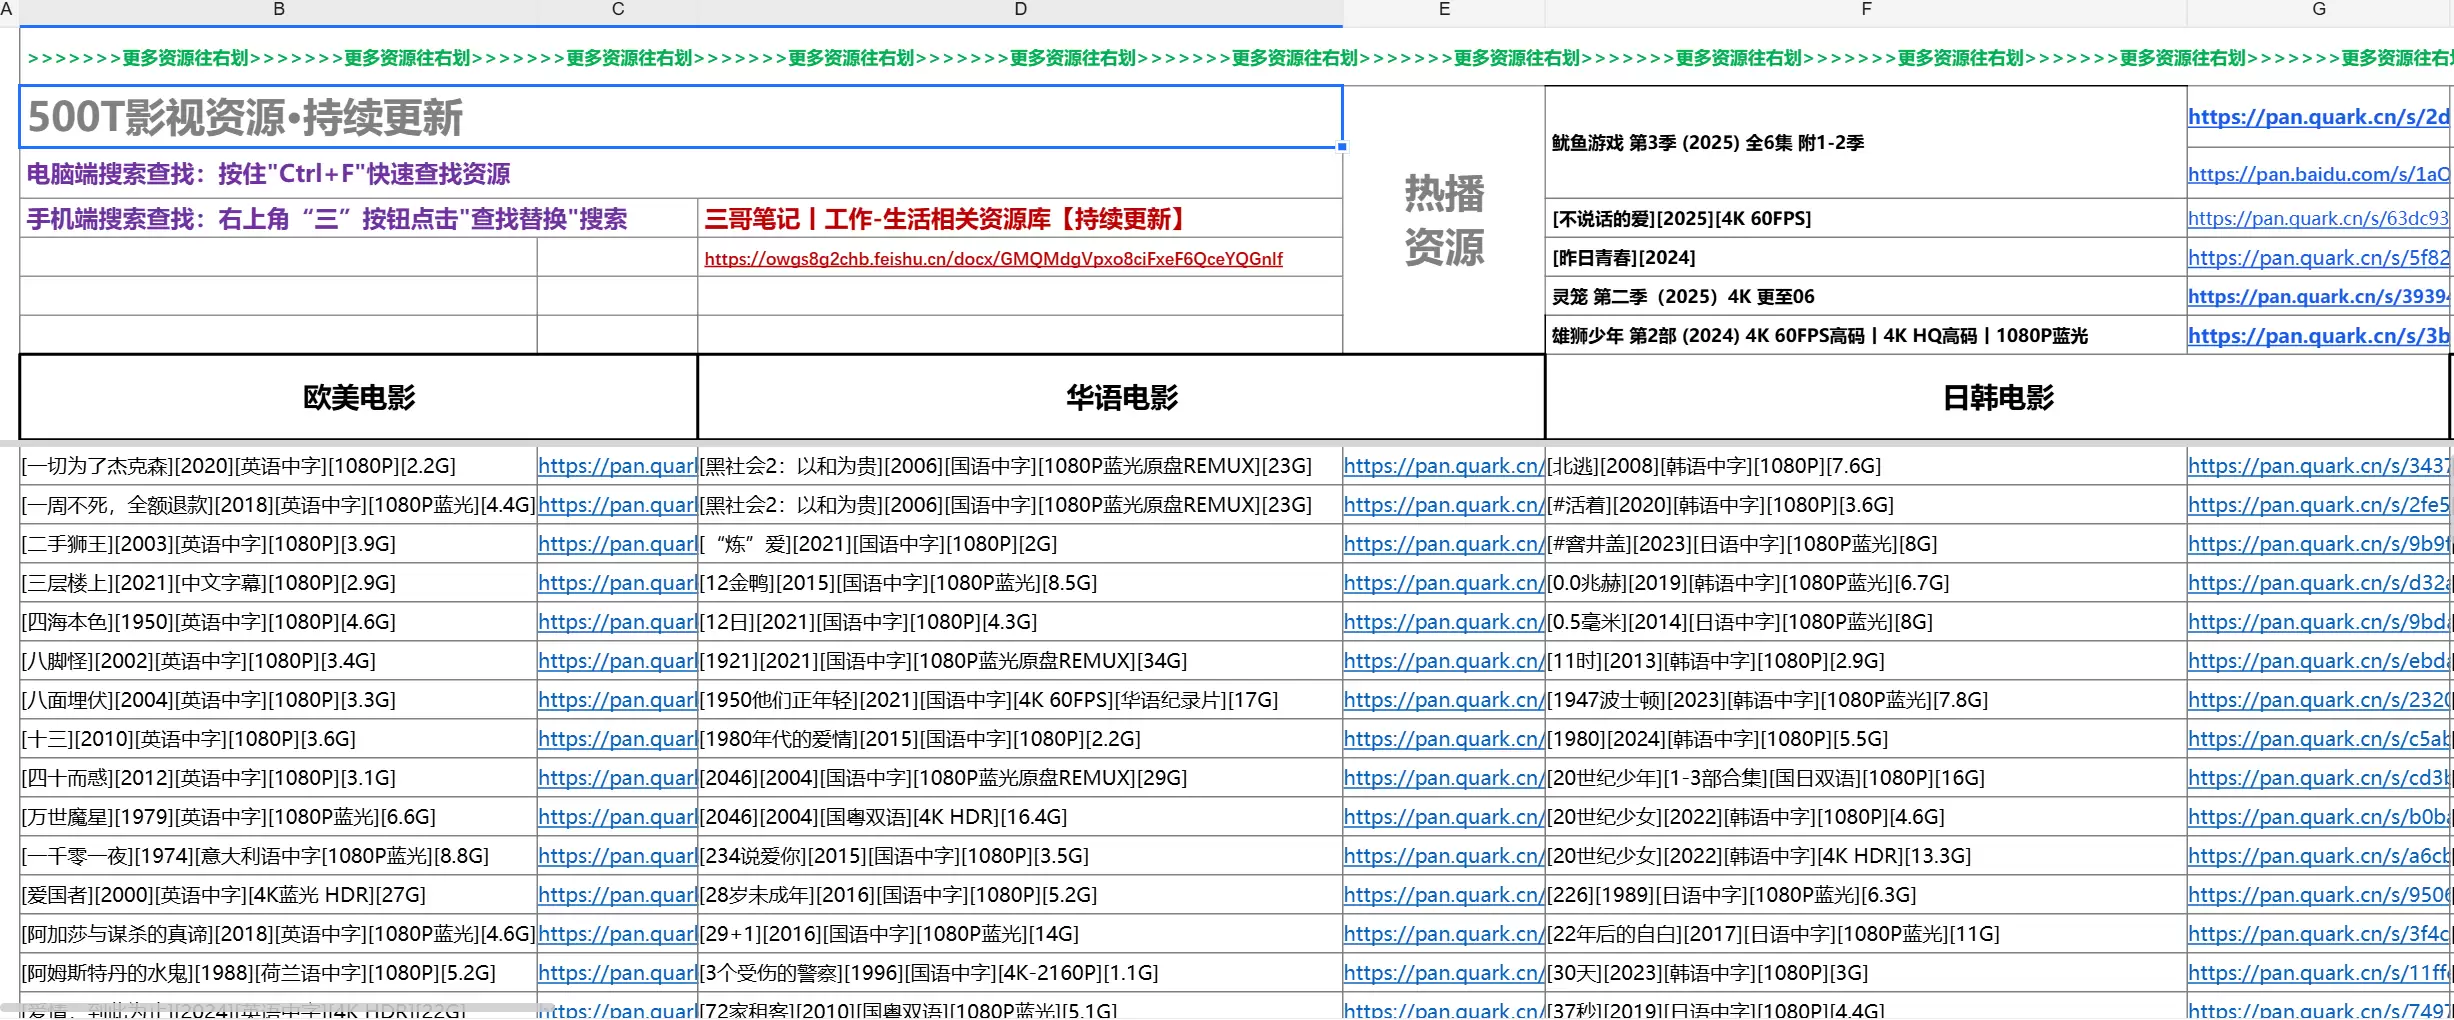The height and width of the screenshot is (1020, 2454).
Task: Open the 鱿鱼游戏 第3季 quark pan link
Action: tap(2318, 117)
